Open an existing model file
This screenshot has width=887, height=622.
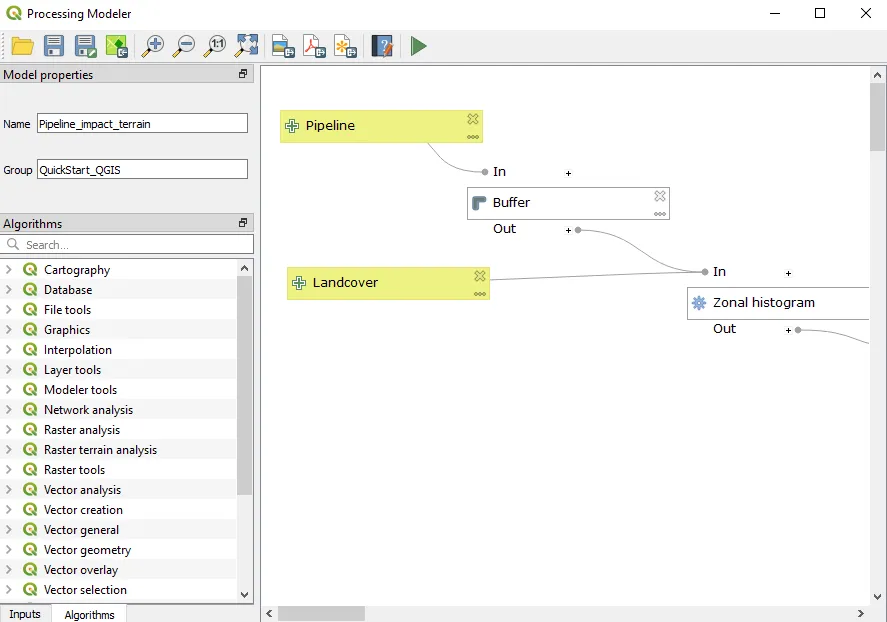[x=22, y=46]
